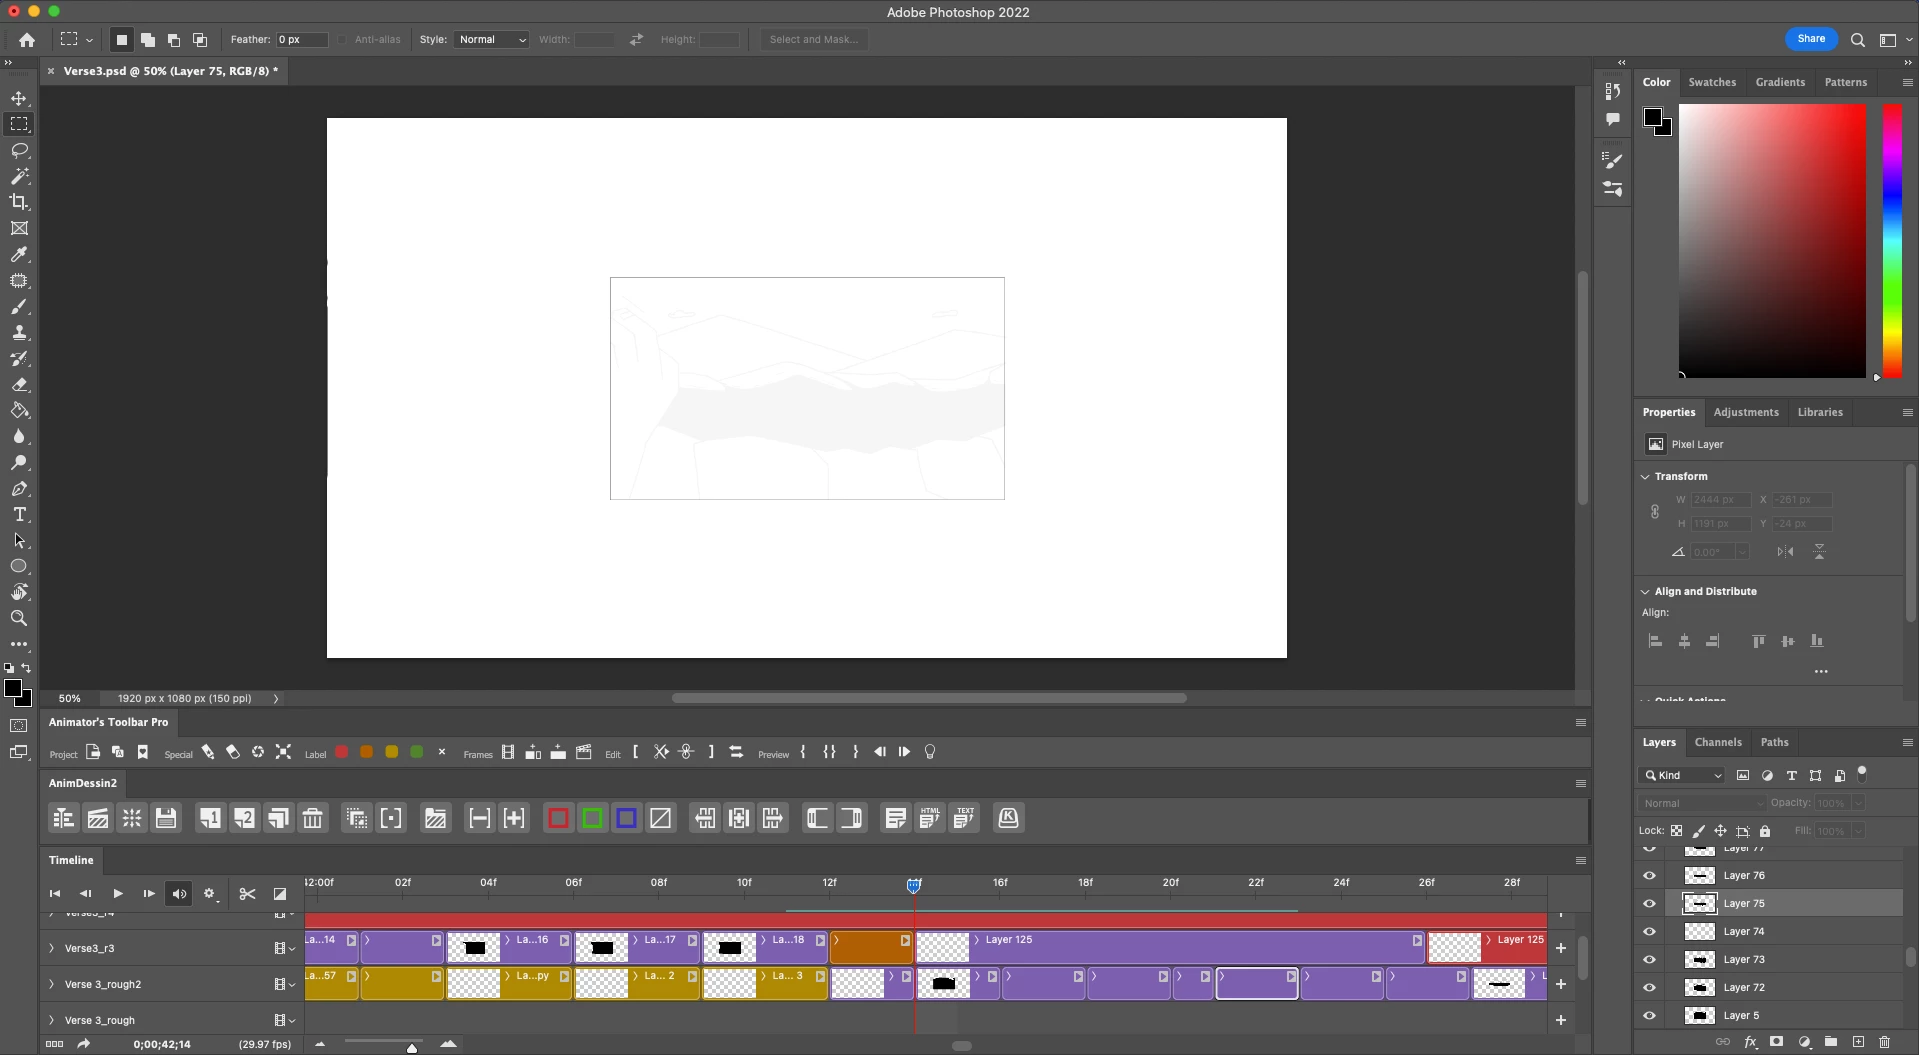
Task: Switch to the Patterns tab
Action: pos(1845,82)
